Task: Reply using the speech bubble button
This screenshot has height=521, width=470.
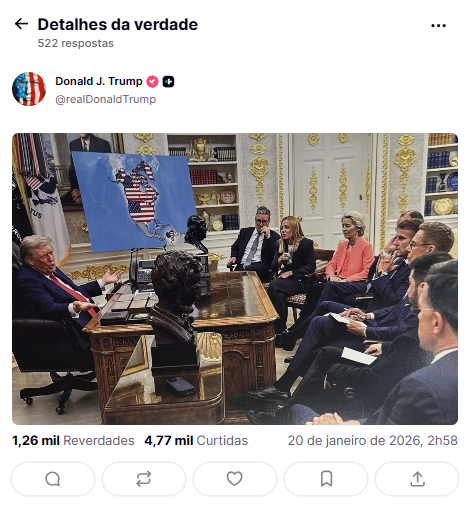Action: click(x=53, y=479)
